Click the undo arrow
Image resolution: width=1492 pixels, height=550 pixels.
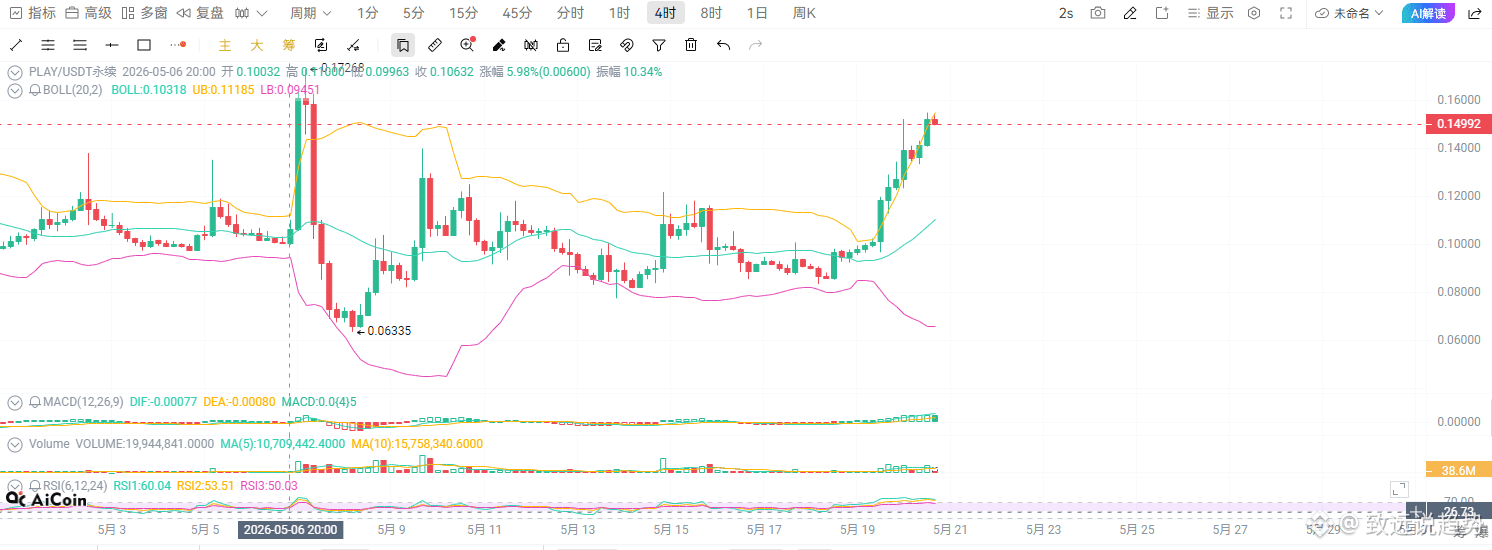coord(724,45)
